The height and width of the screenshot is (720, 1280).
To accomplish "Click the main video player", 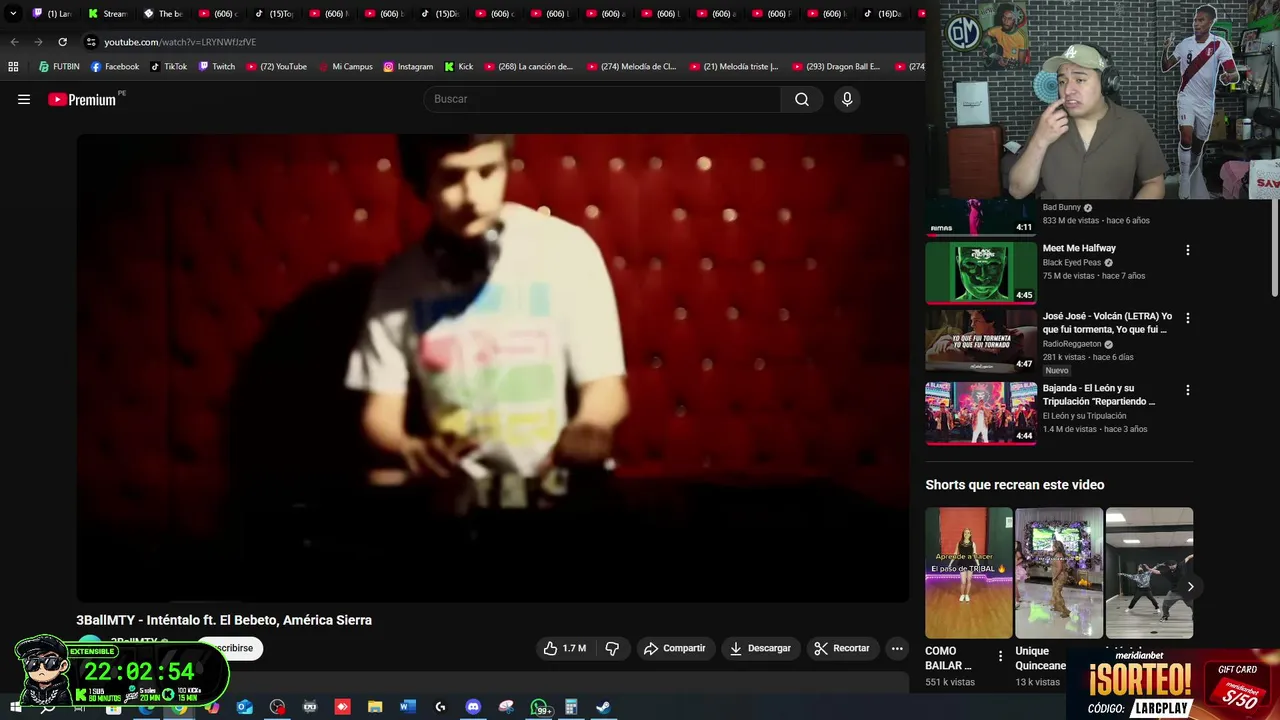I will tap(493, 368).
